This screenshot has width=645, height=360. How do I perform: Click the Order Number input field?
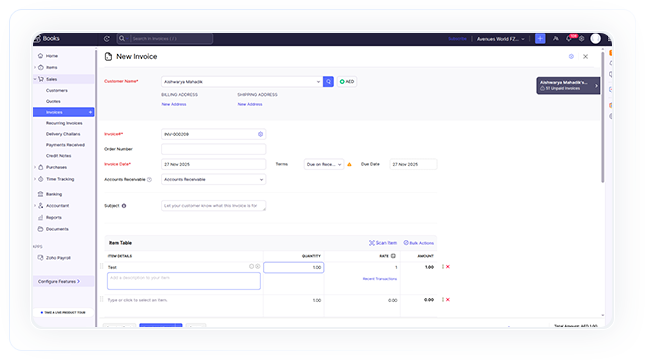click(x=213, y=149)
